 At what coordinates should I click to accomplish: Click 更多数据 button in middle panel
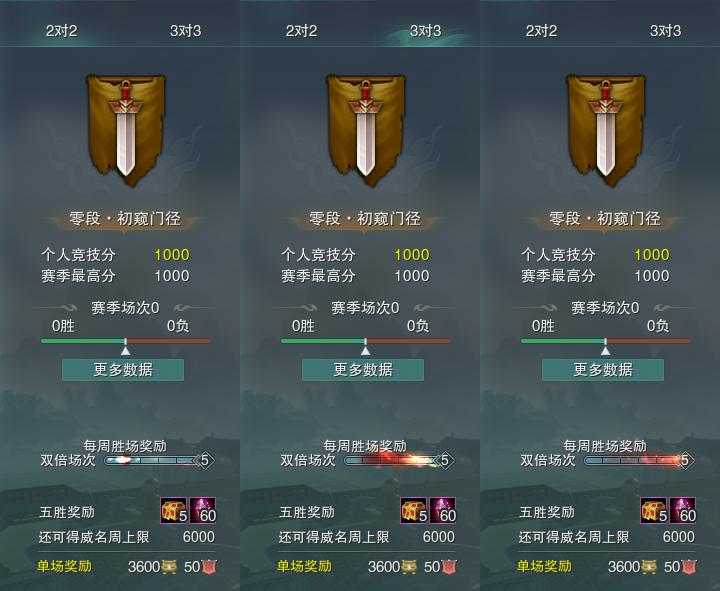tap(363, 370)
